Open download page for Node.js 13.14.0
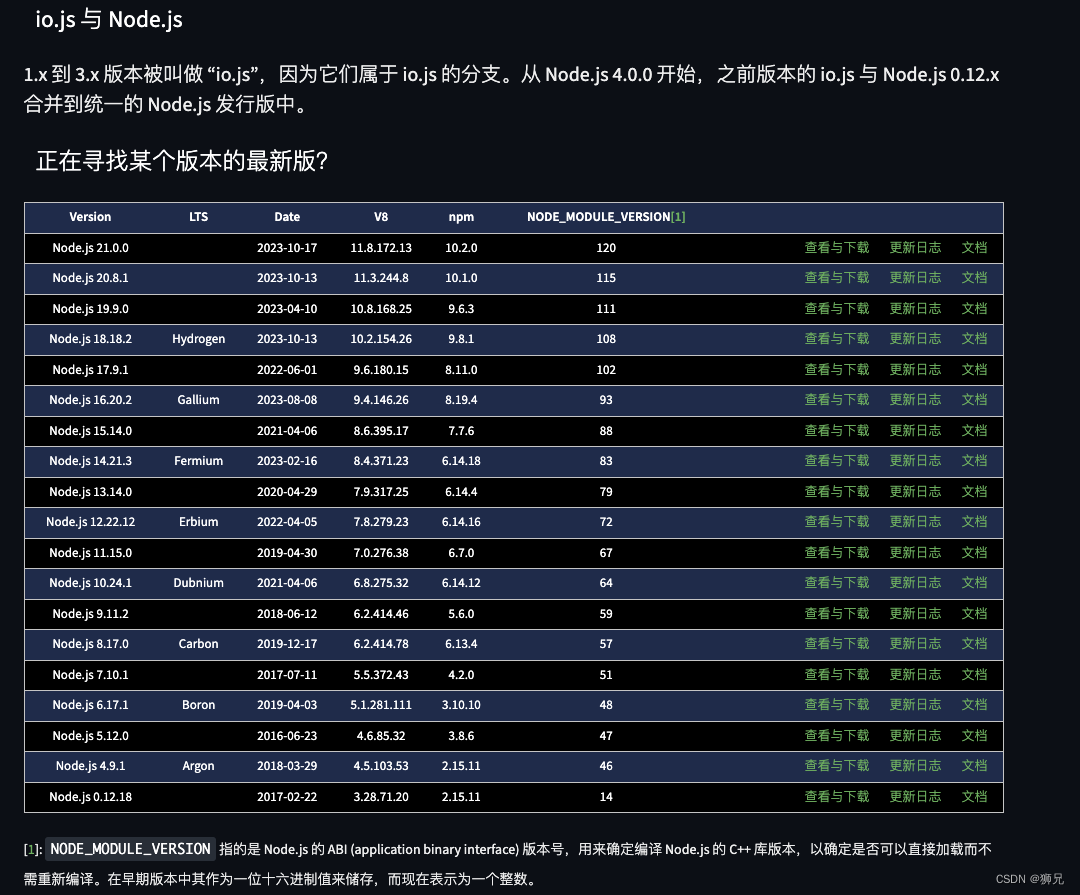Image resolution: width=1080 pixels, height=895 pixels. tap(836, 491)
